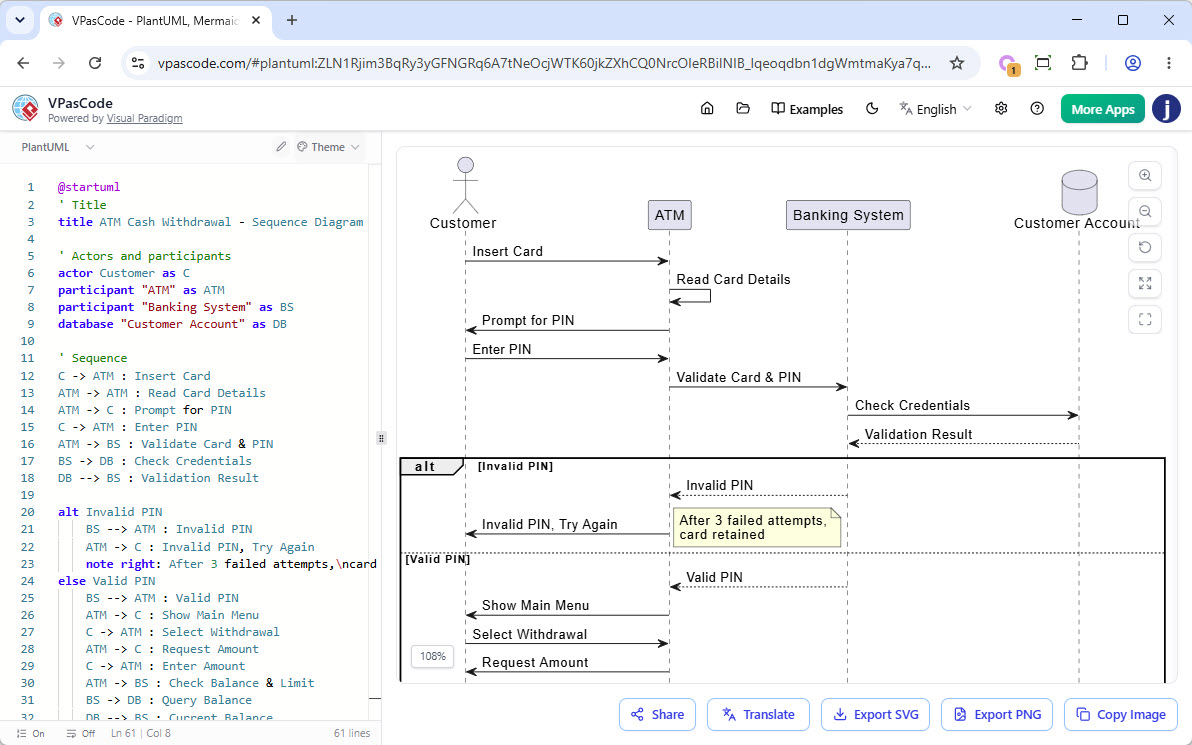Click line number 20 in gutter
Screen dimensions: 1192x745
(x=27, y=512)
